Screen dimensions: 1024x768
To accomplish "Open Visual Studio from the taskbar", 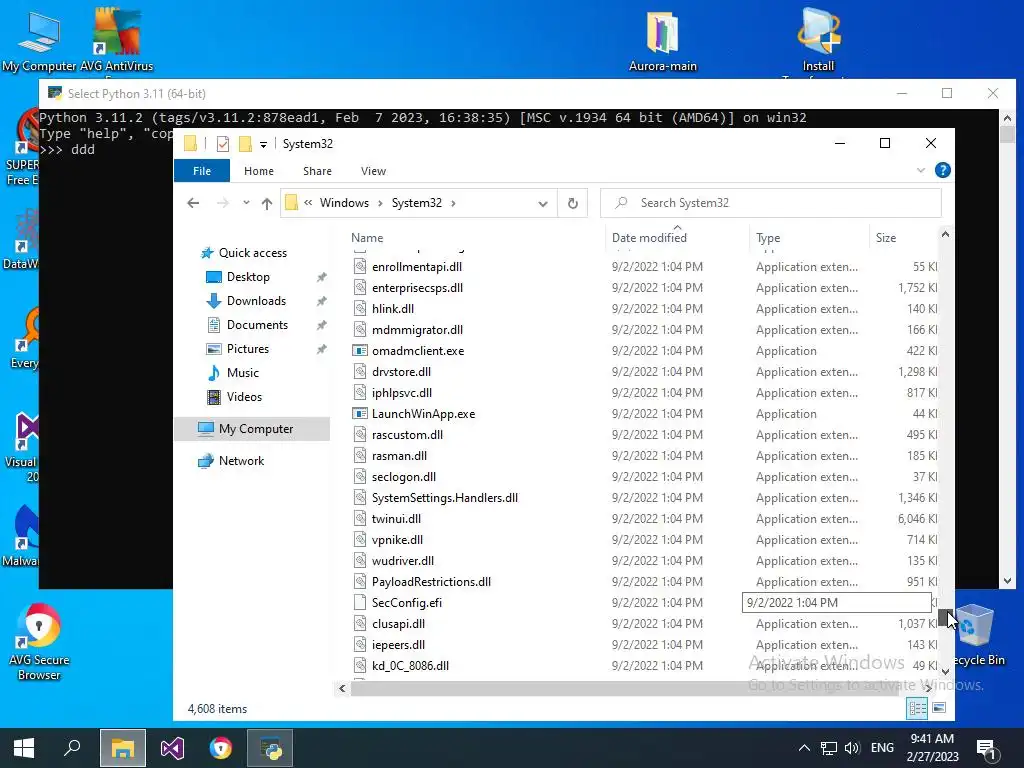I will pyautogui.click(x=172, y=748).
